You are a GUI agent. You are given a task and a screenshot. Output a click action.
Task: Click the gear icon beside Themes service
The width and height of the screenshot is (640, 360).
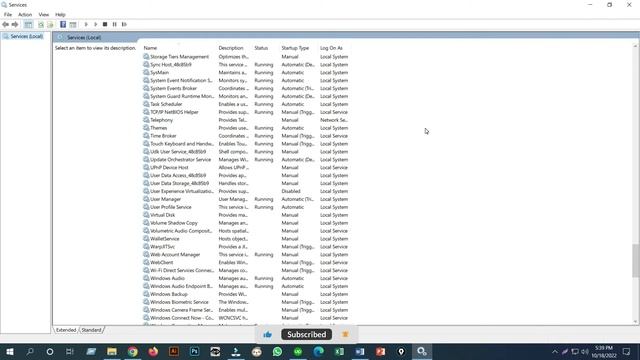(x=146, y=128)
